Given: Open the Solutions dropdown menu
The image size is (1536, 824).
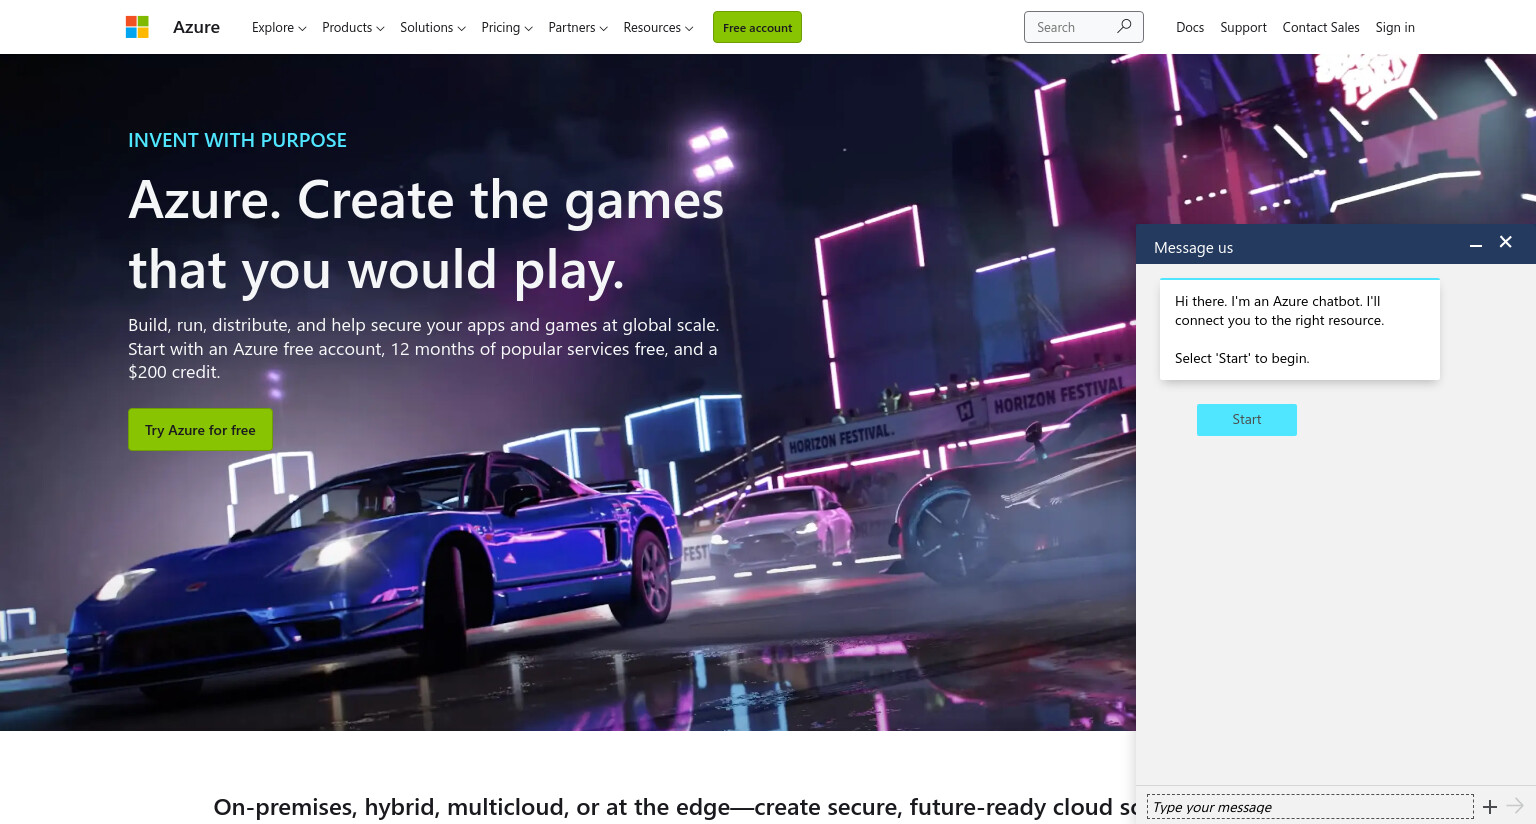Looking at the screenshot, I should 433,27.
